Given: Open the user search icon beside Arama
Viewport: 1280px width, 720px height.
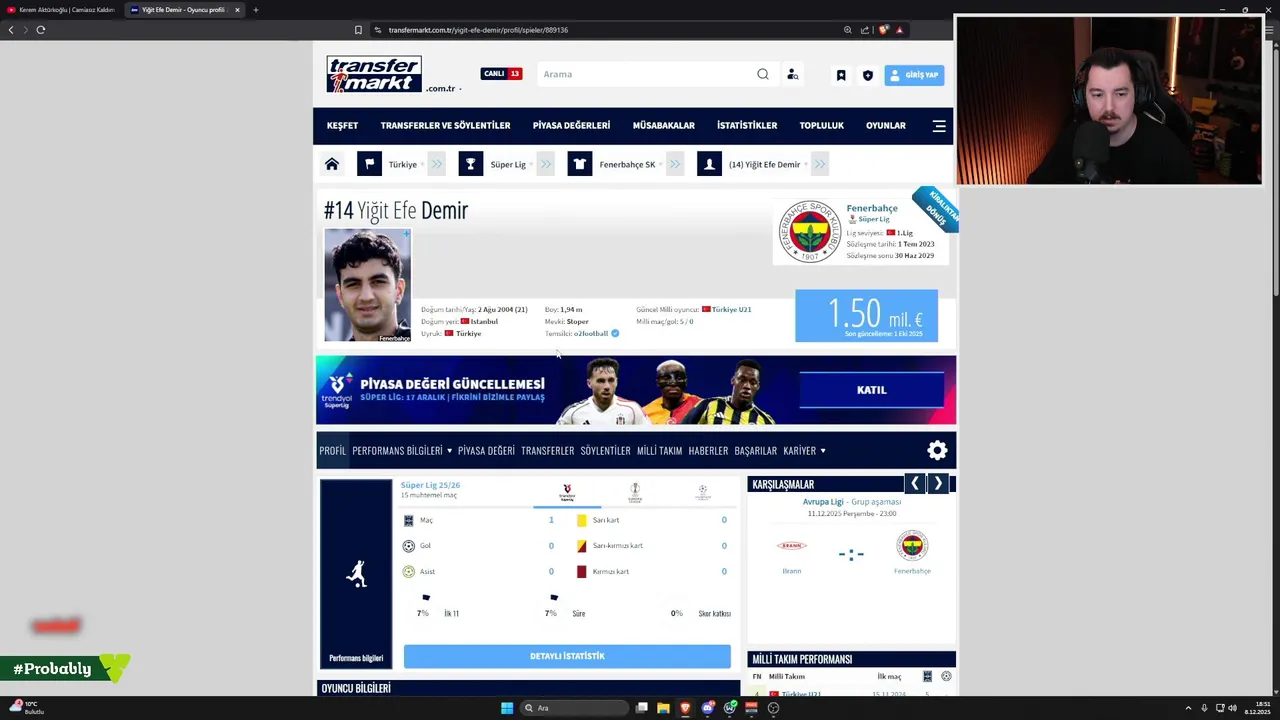Looking at the screenshot, I should [792, 74].
